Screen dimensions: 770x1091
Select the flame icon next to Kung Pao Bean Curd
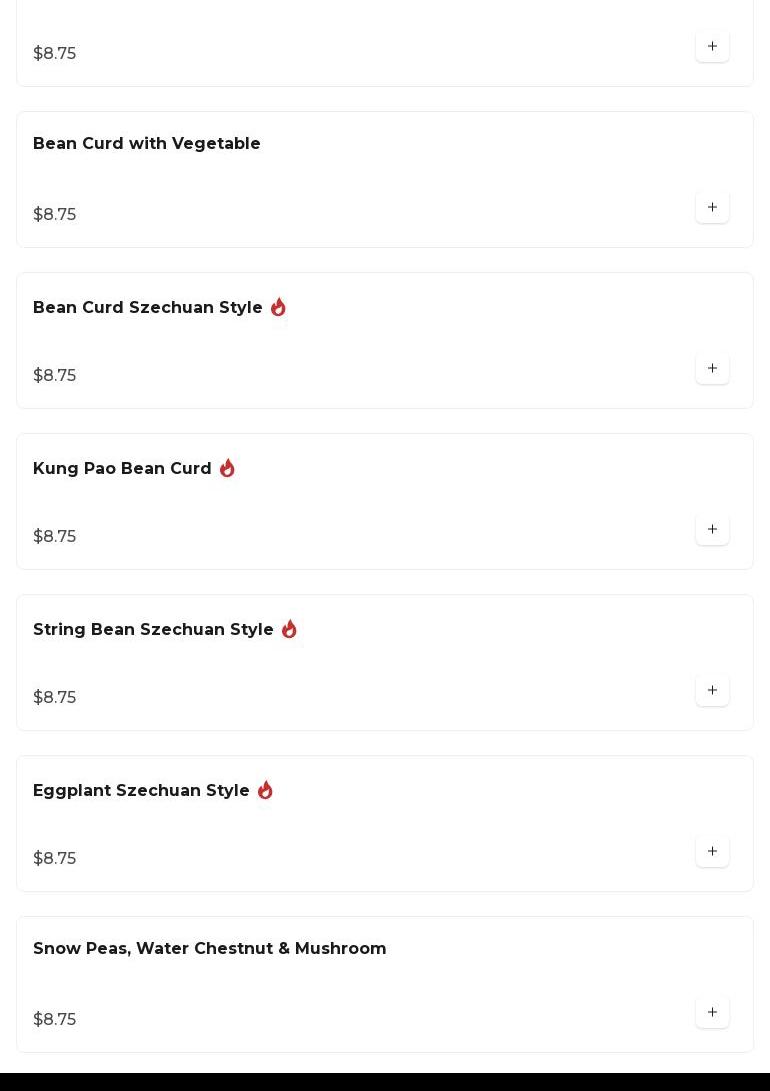click(227, 468)
